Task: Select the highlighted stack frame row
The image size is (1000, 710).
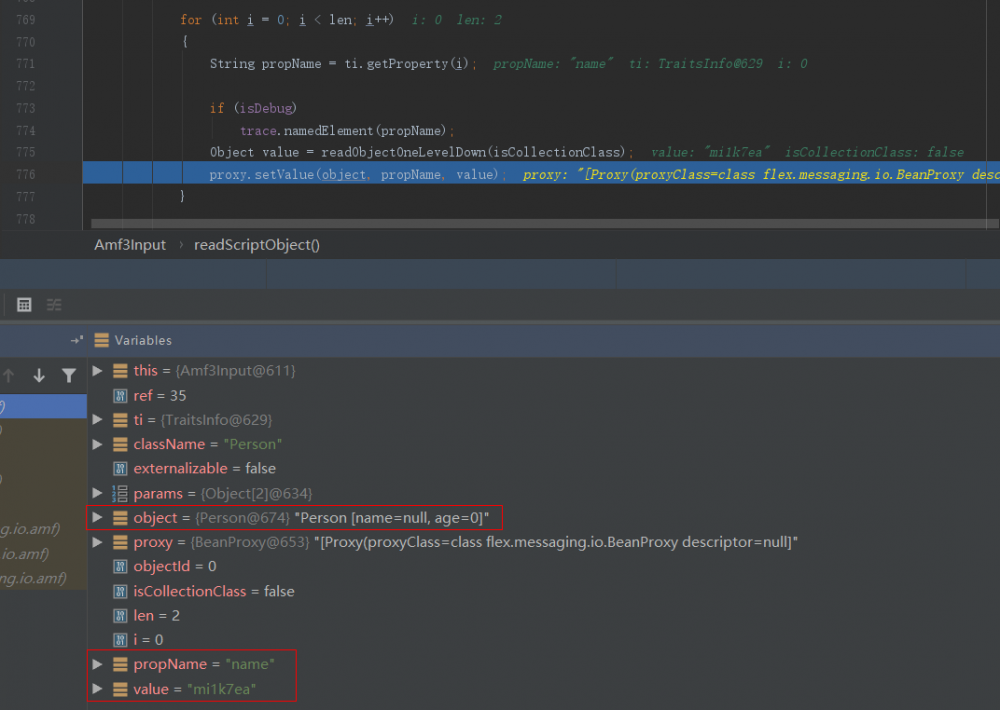Action: click(x=43, y=406)
